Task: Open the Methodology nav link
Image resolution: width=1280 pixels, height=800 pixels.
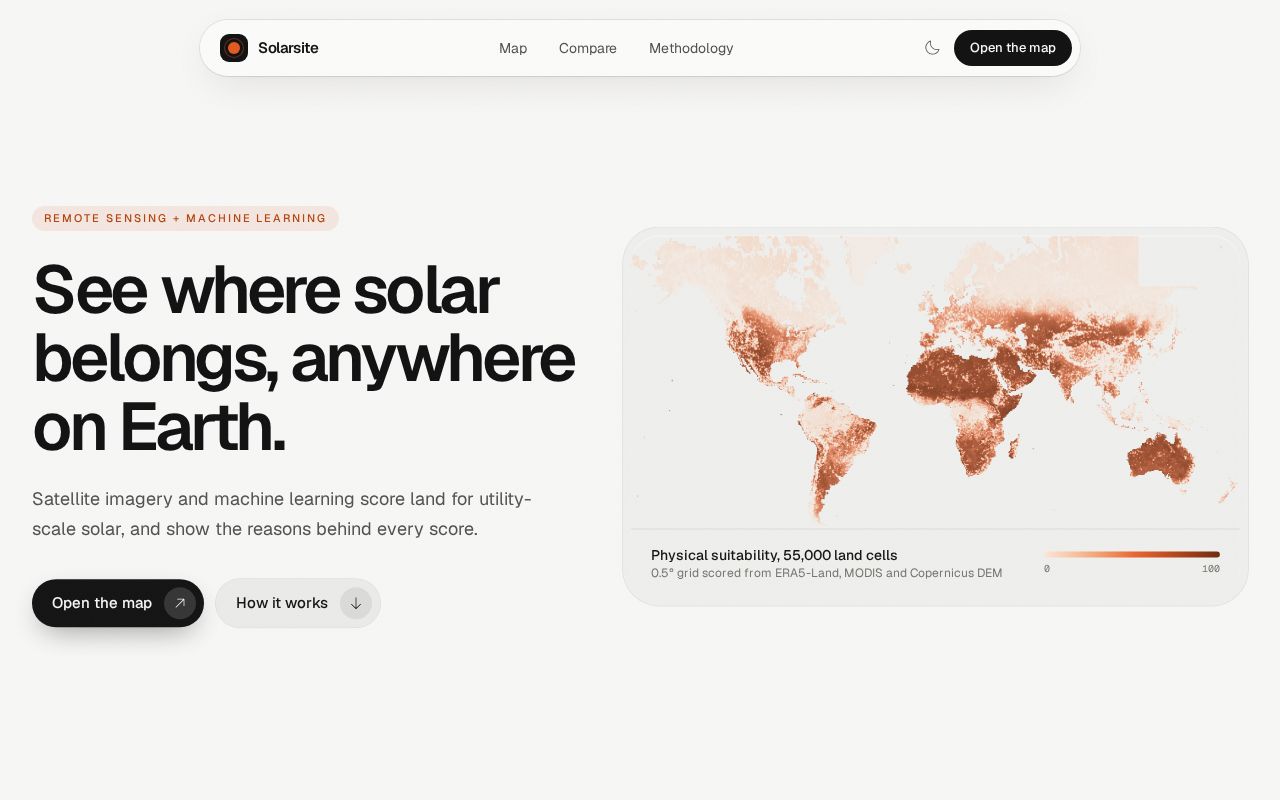Action: pos(691,48)
